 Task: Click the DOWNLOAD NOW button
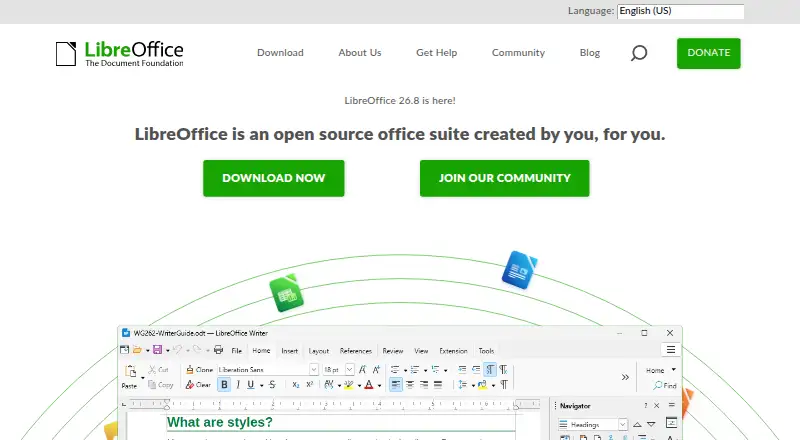point(273,178)
